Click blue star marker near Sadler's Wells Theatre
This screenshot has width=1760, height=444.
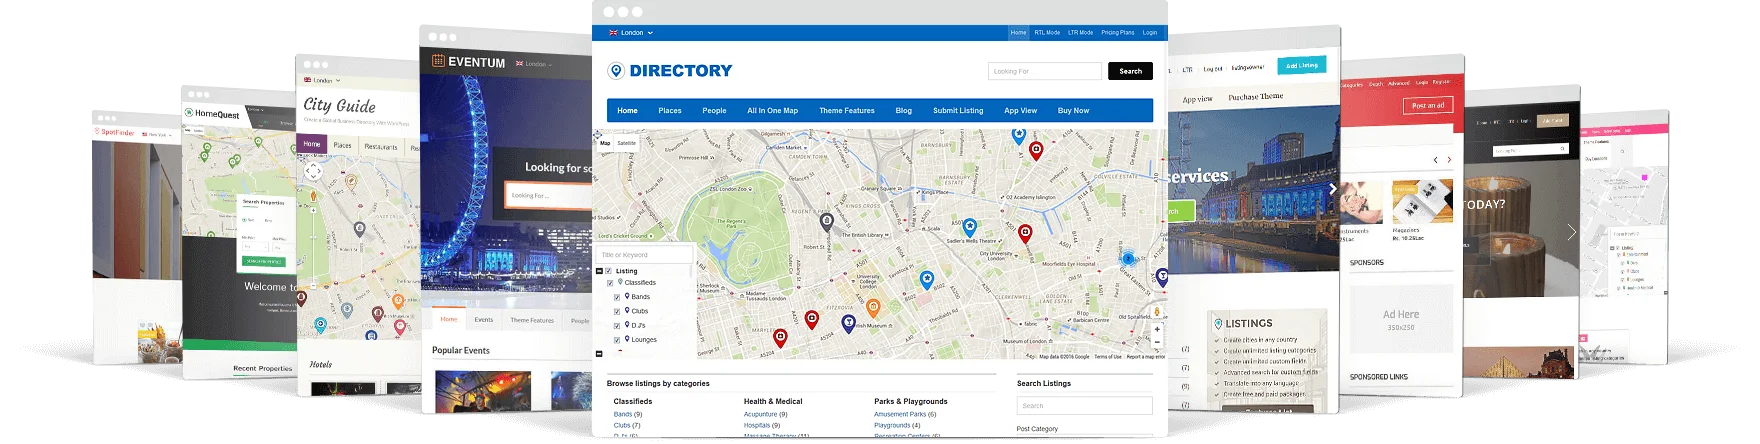[x=969, y=227]
